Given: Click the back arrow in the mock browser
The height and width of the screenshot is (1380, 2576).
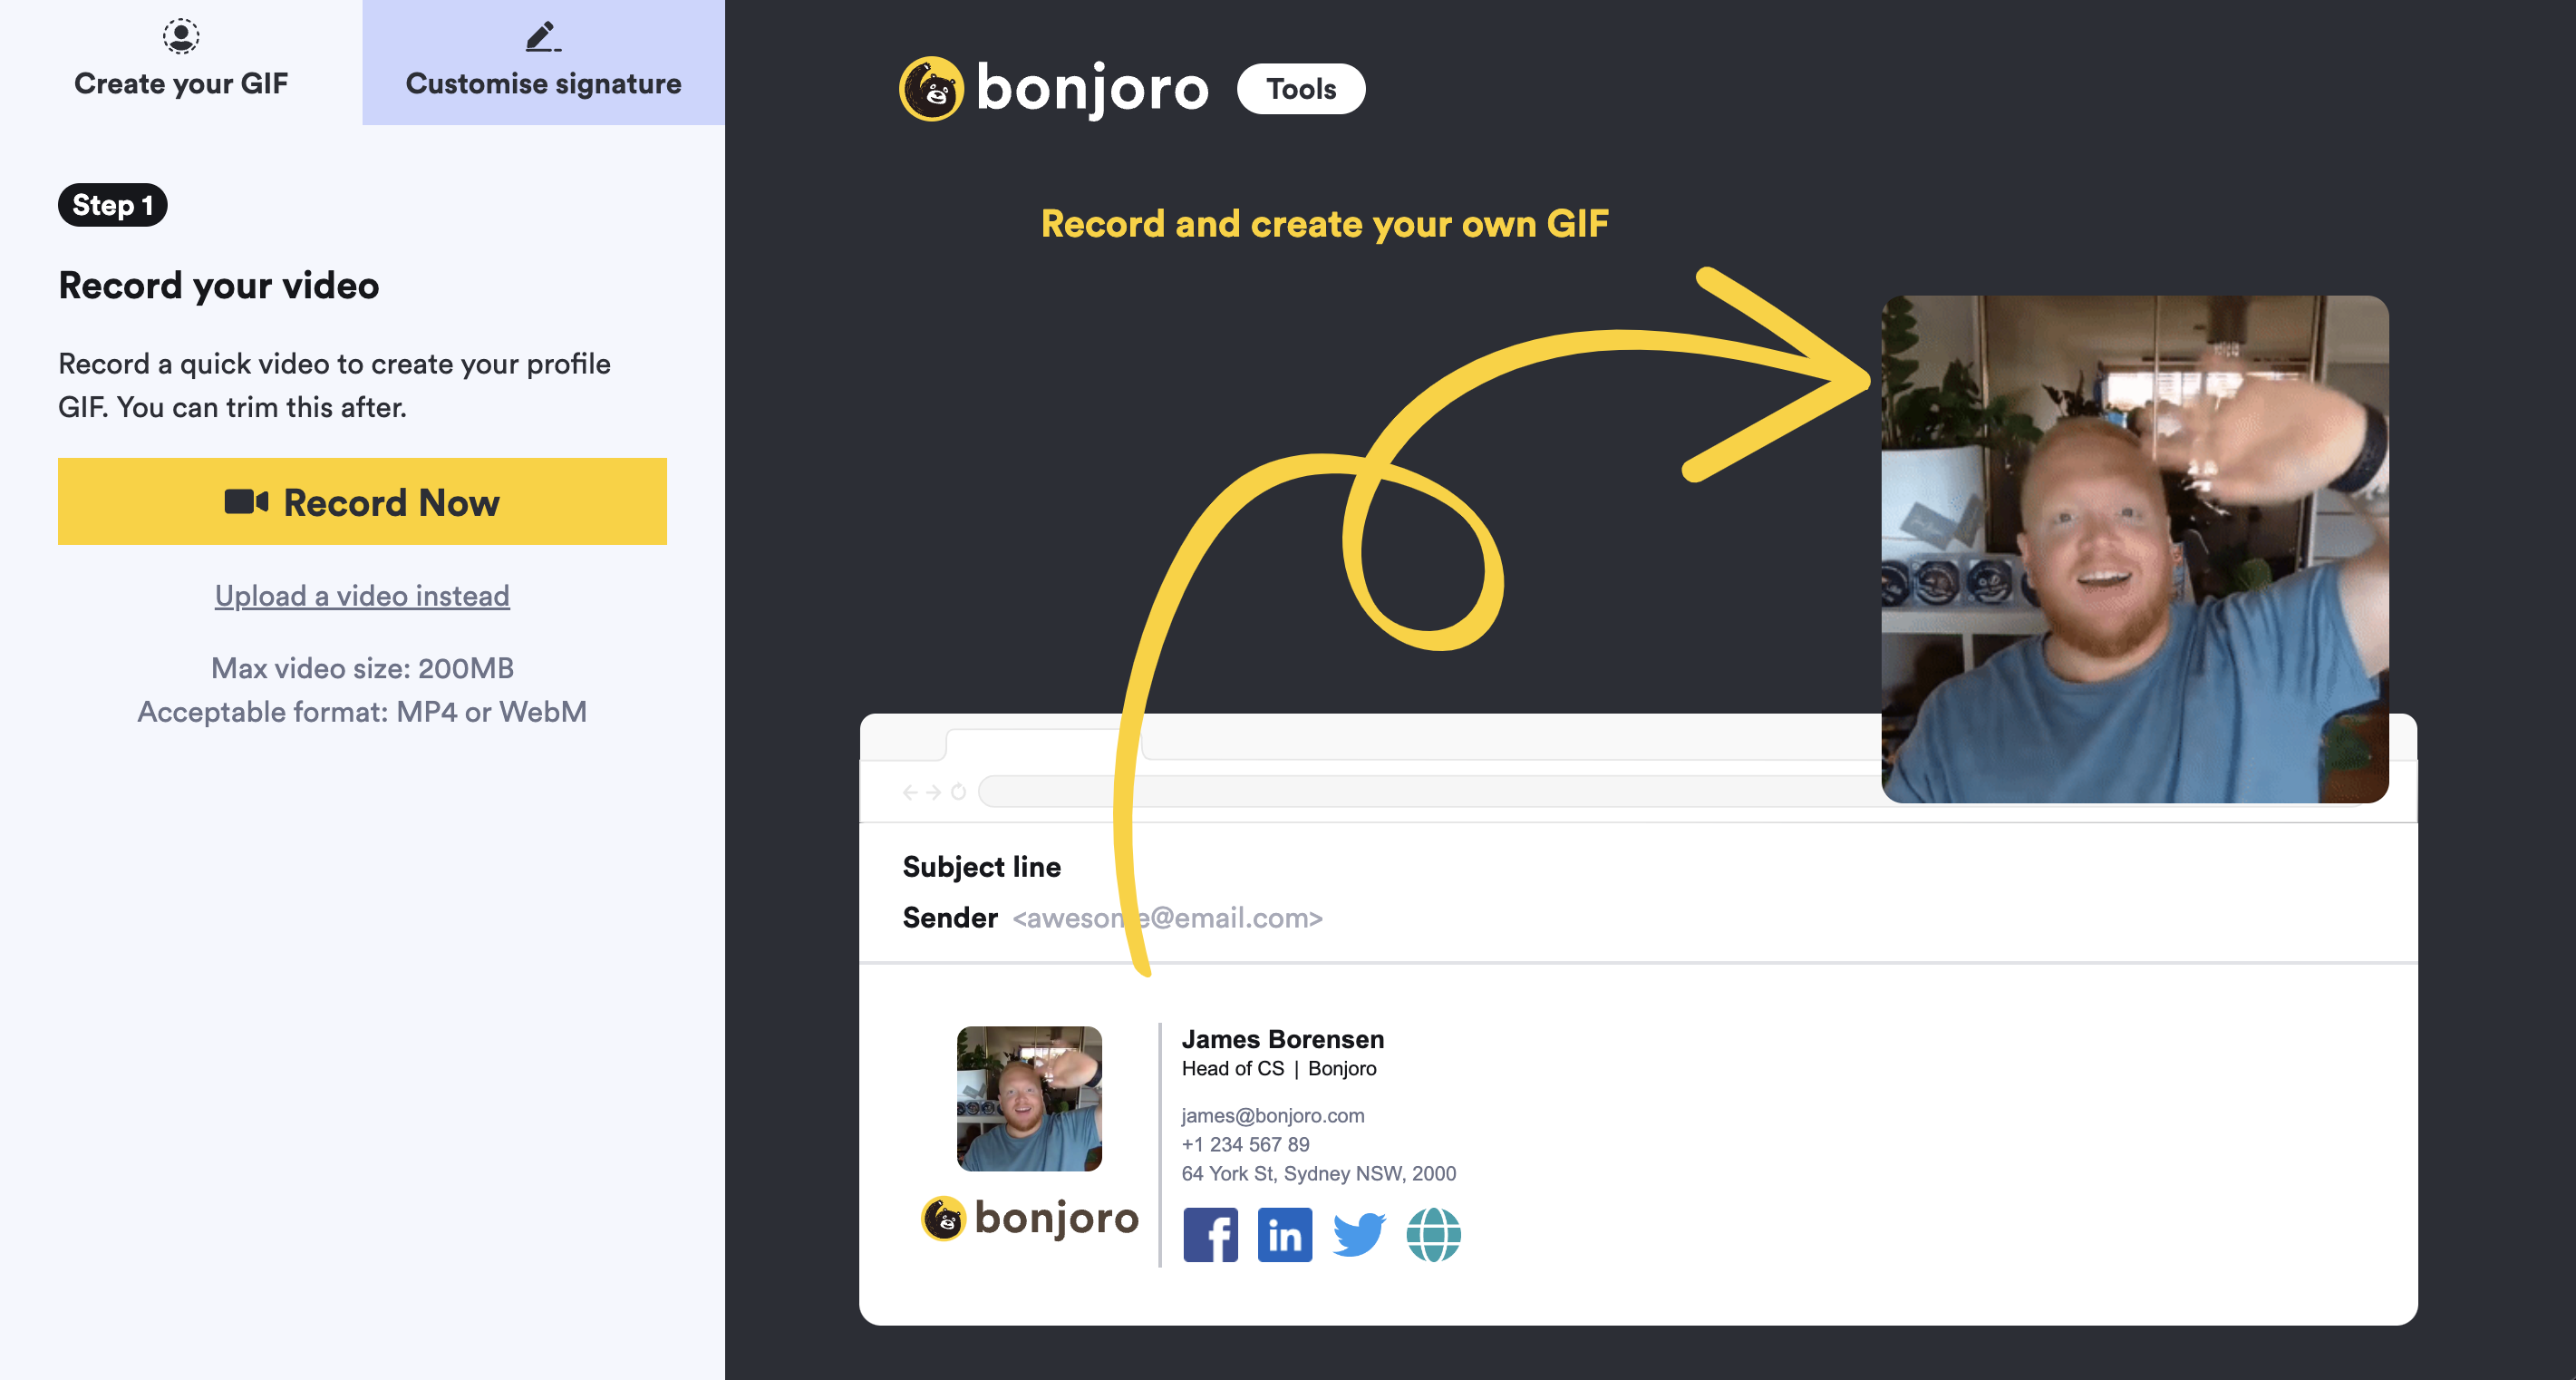Looking at the screenshot, I should tap(910, 792).
